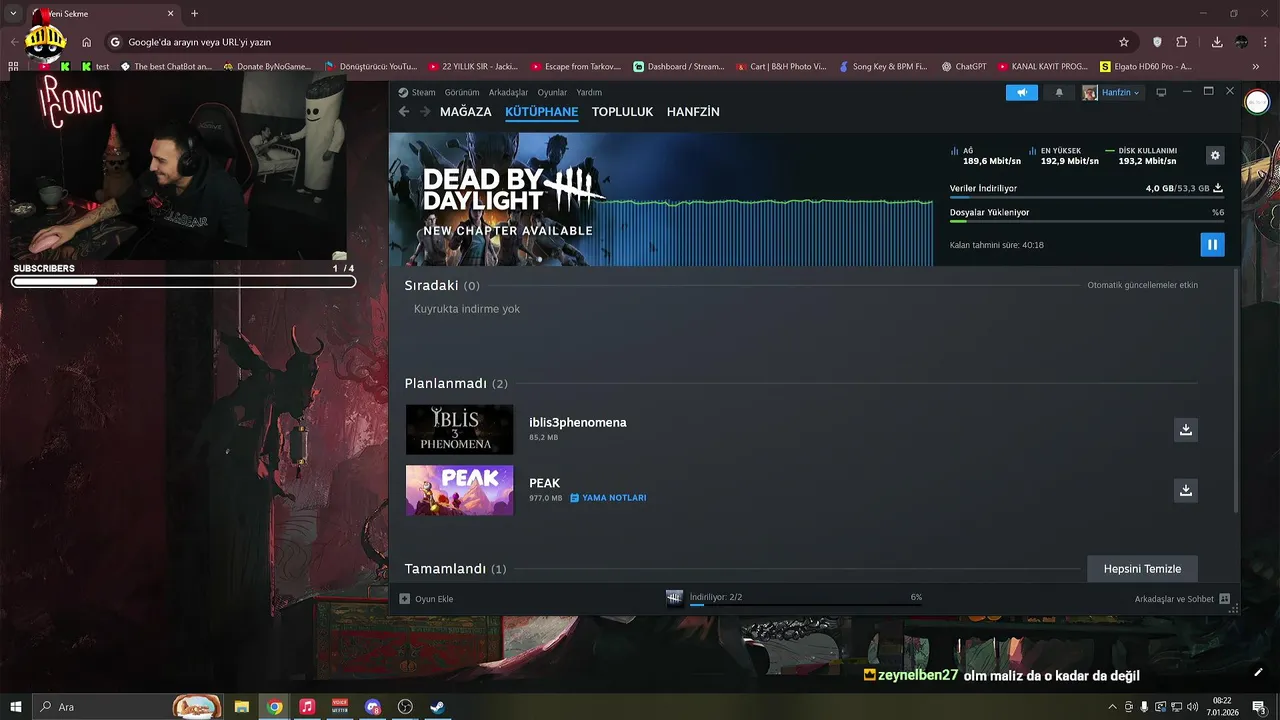Viewport: 1280px width, 720px height.
Task: Start downloading iblis3phenomena
Action: [x=1185, y=429]
